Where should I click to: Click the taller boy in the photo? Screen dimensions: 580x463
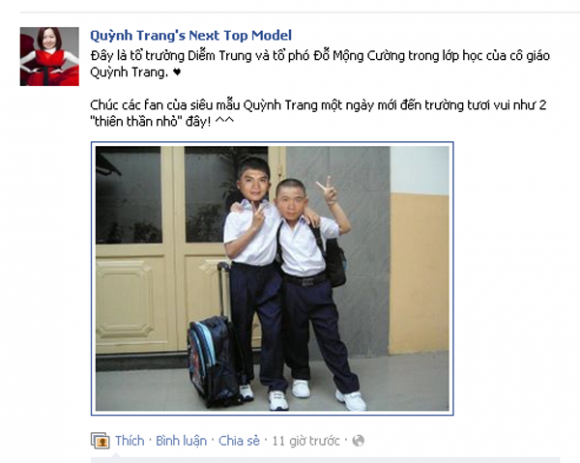tap(256, 274)
